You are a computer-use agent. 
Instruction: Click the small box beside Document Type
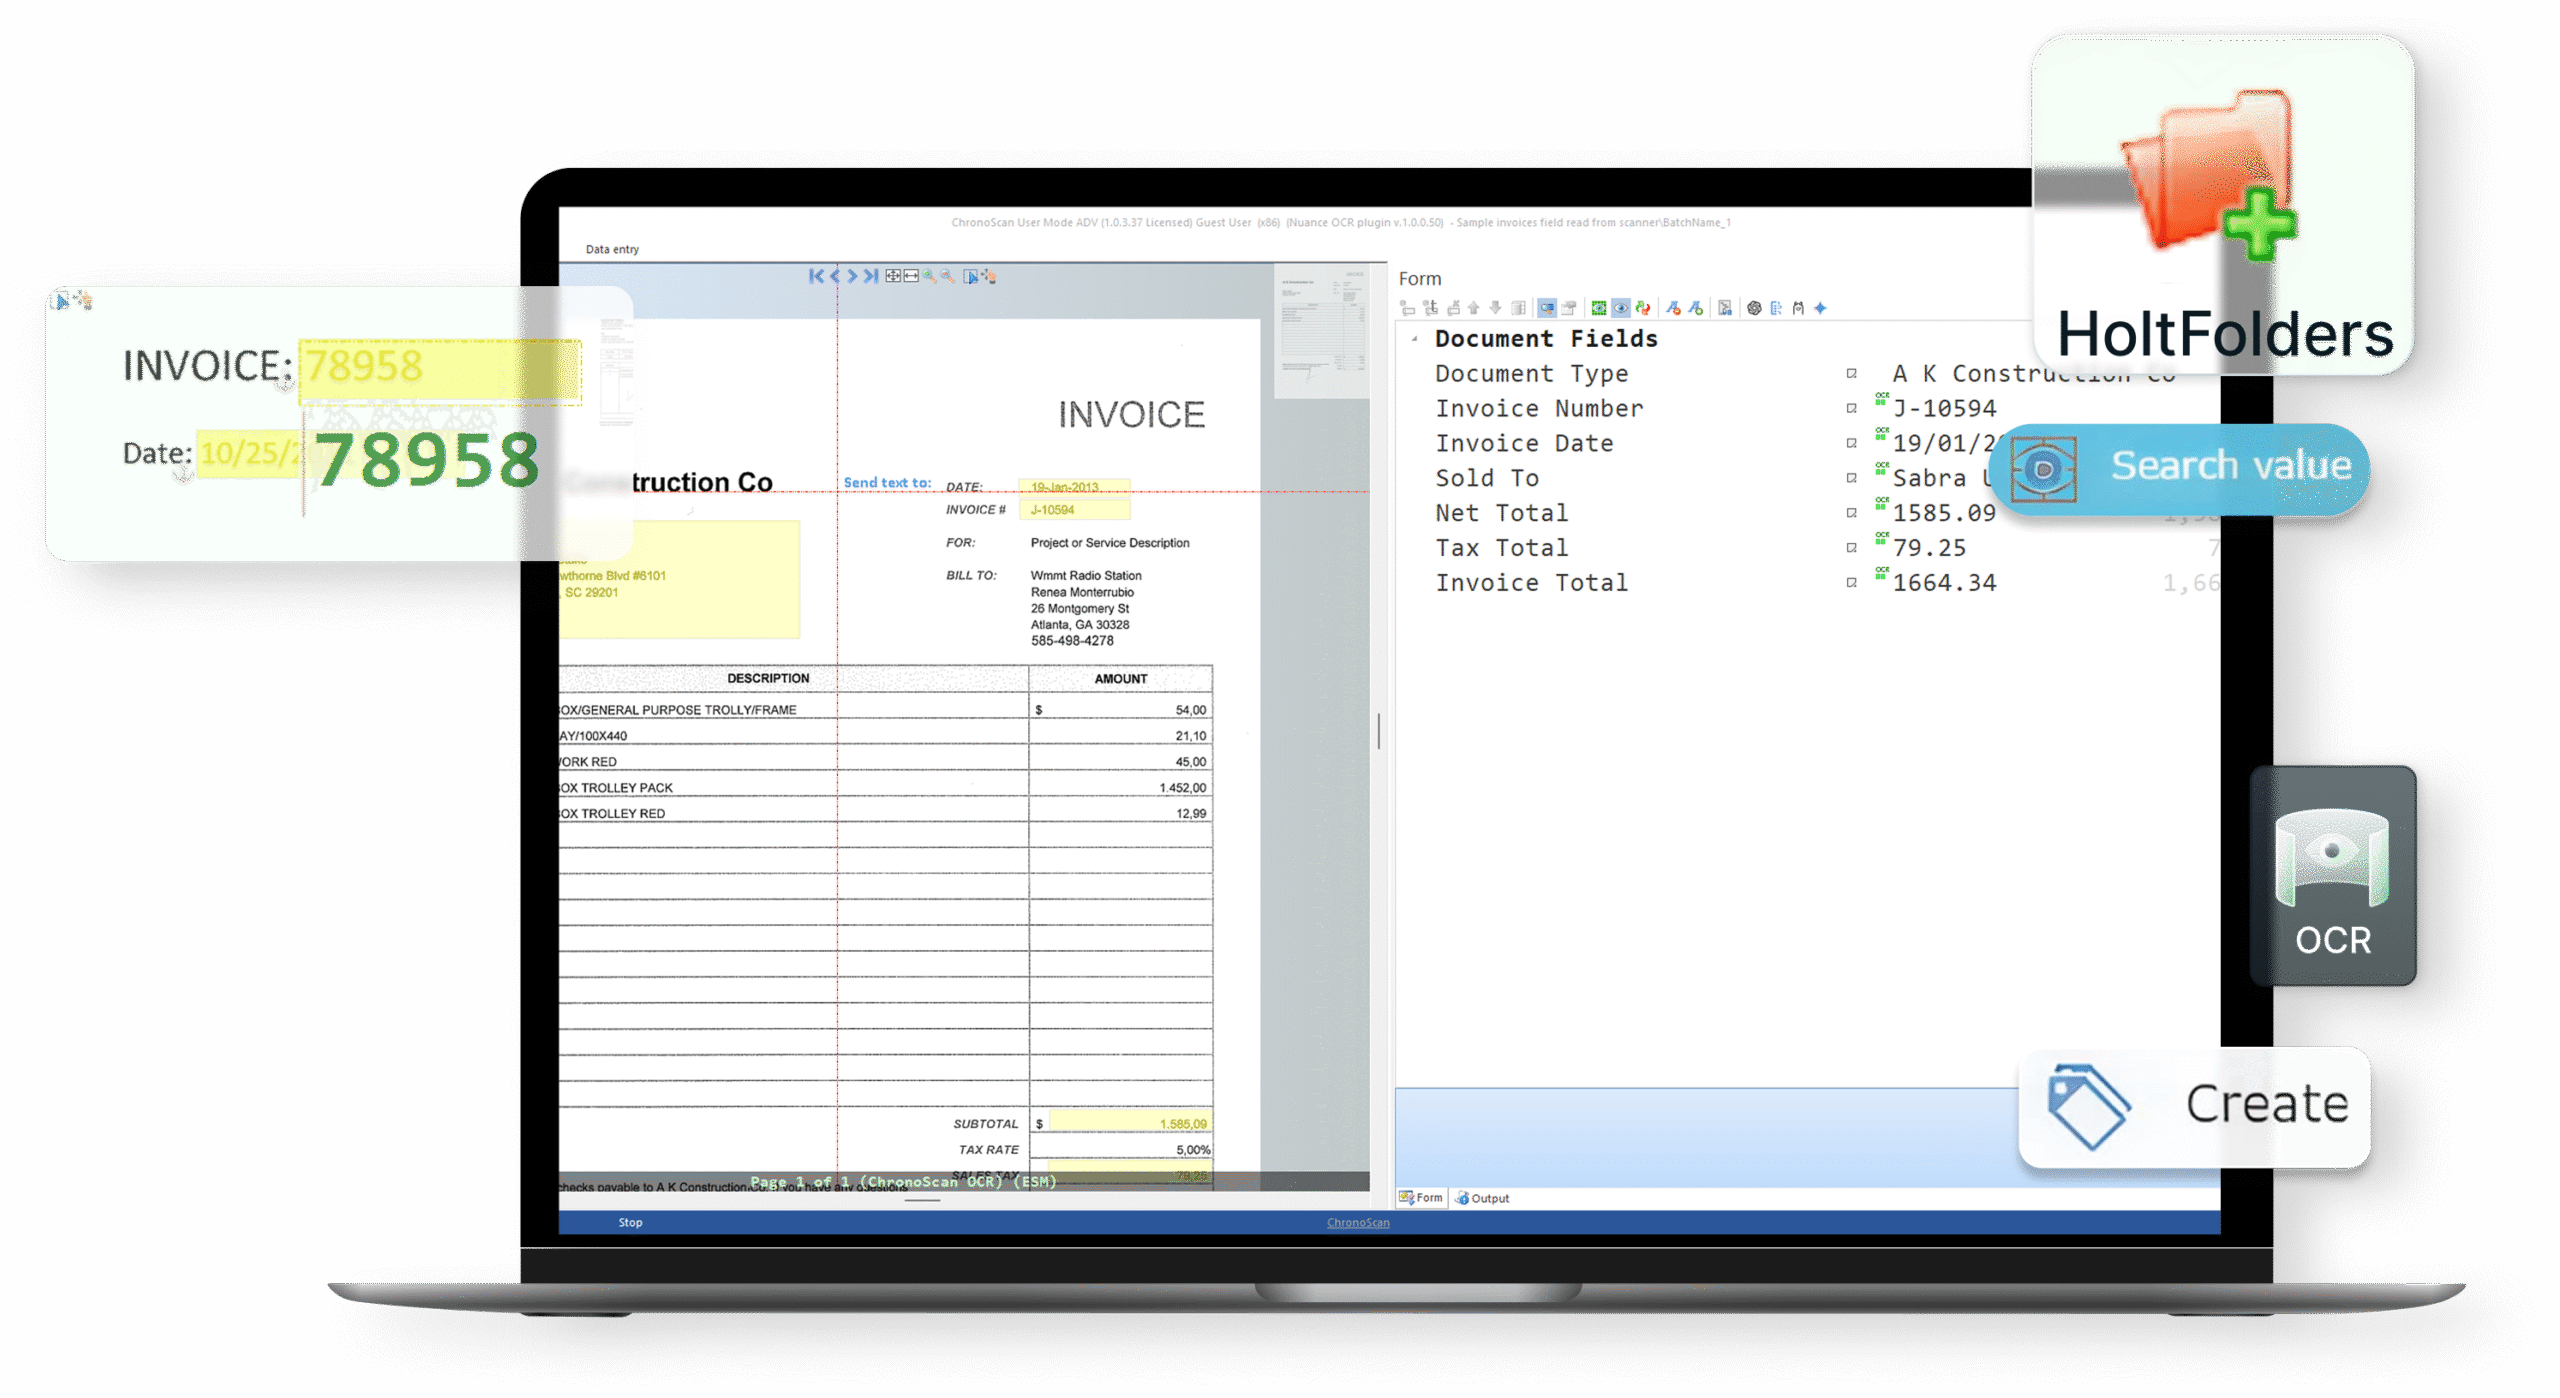point(1851,374)
